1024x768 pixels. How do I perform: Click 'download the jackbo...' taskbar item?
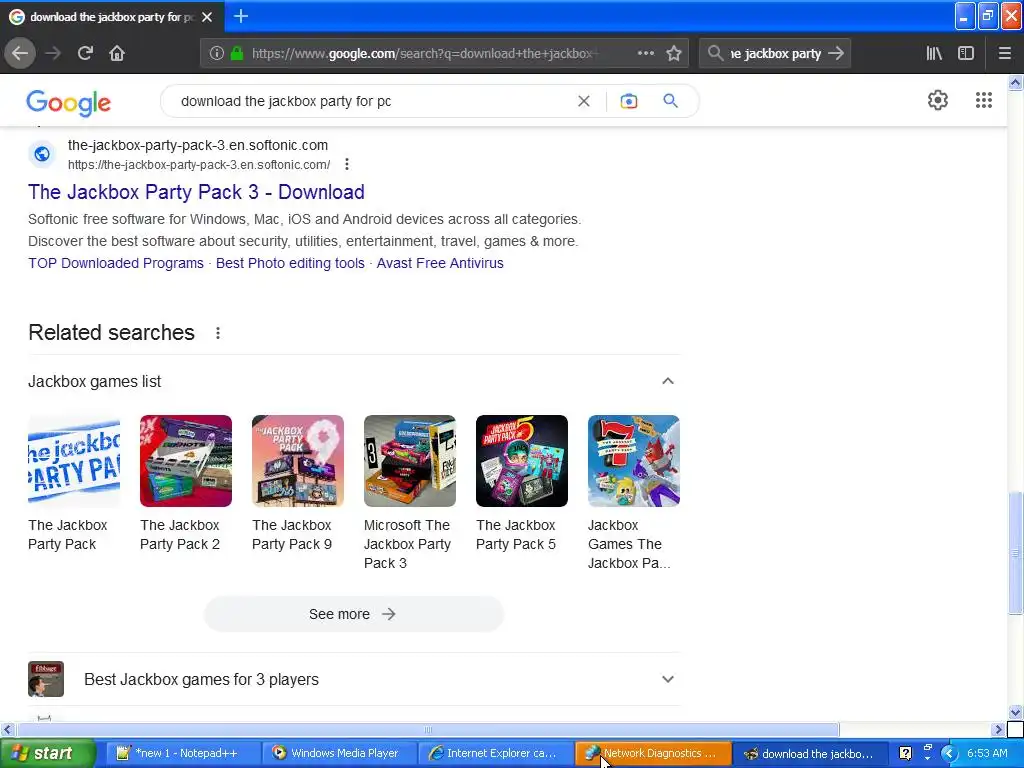click(x=810, y=753)
